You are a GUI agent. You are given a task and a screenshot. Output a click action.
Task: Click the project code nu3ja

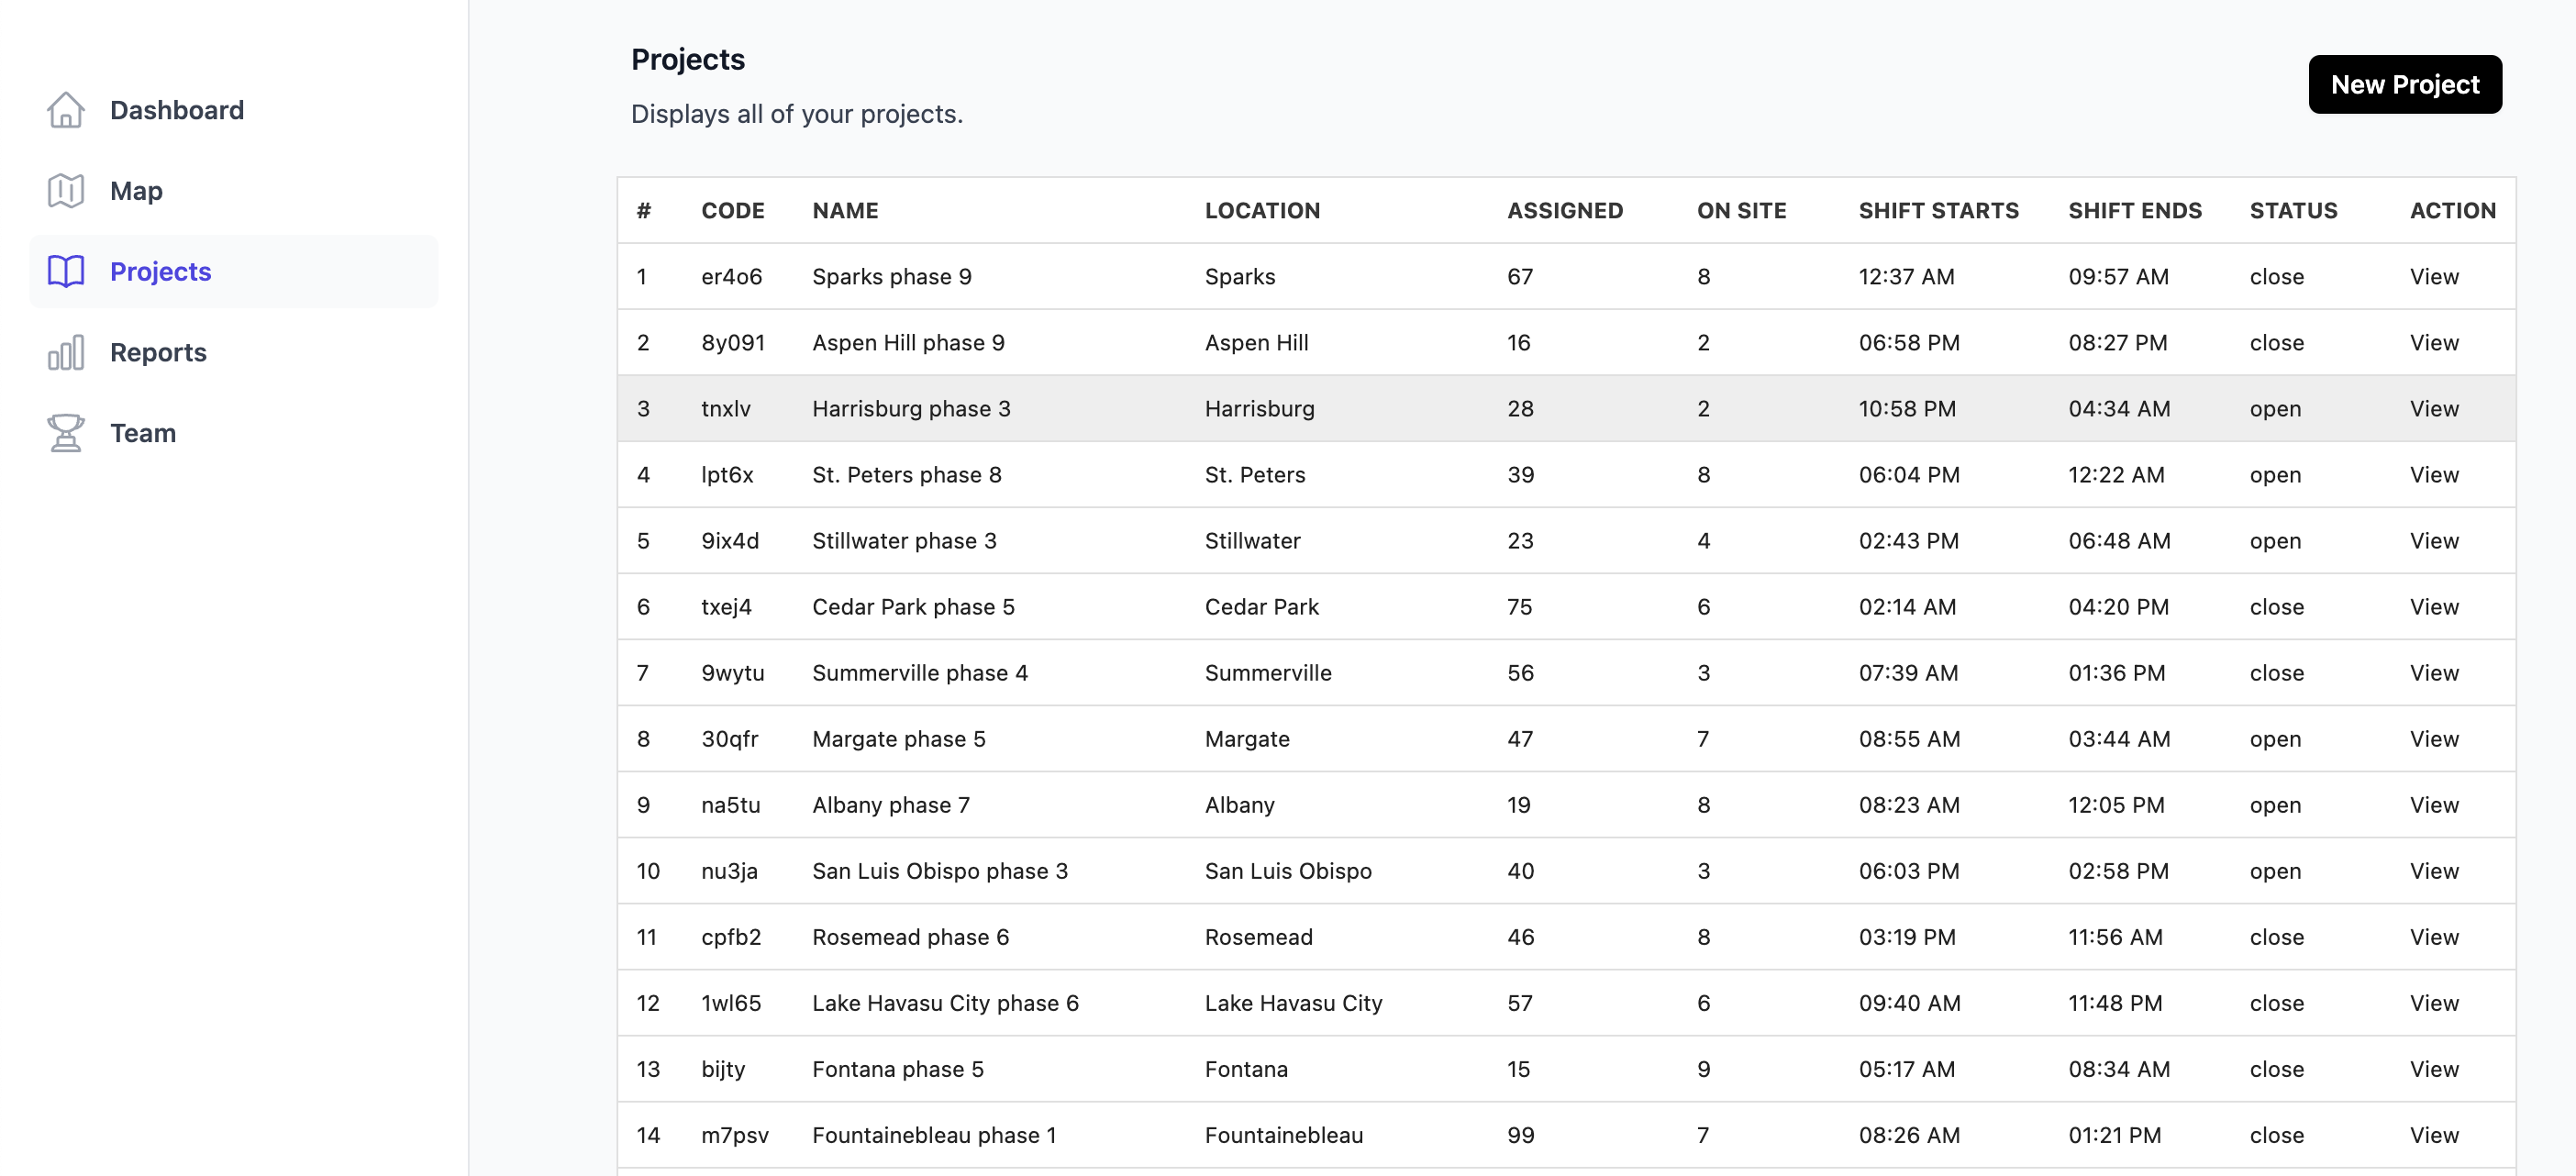(x=729, y=871)
